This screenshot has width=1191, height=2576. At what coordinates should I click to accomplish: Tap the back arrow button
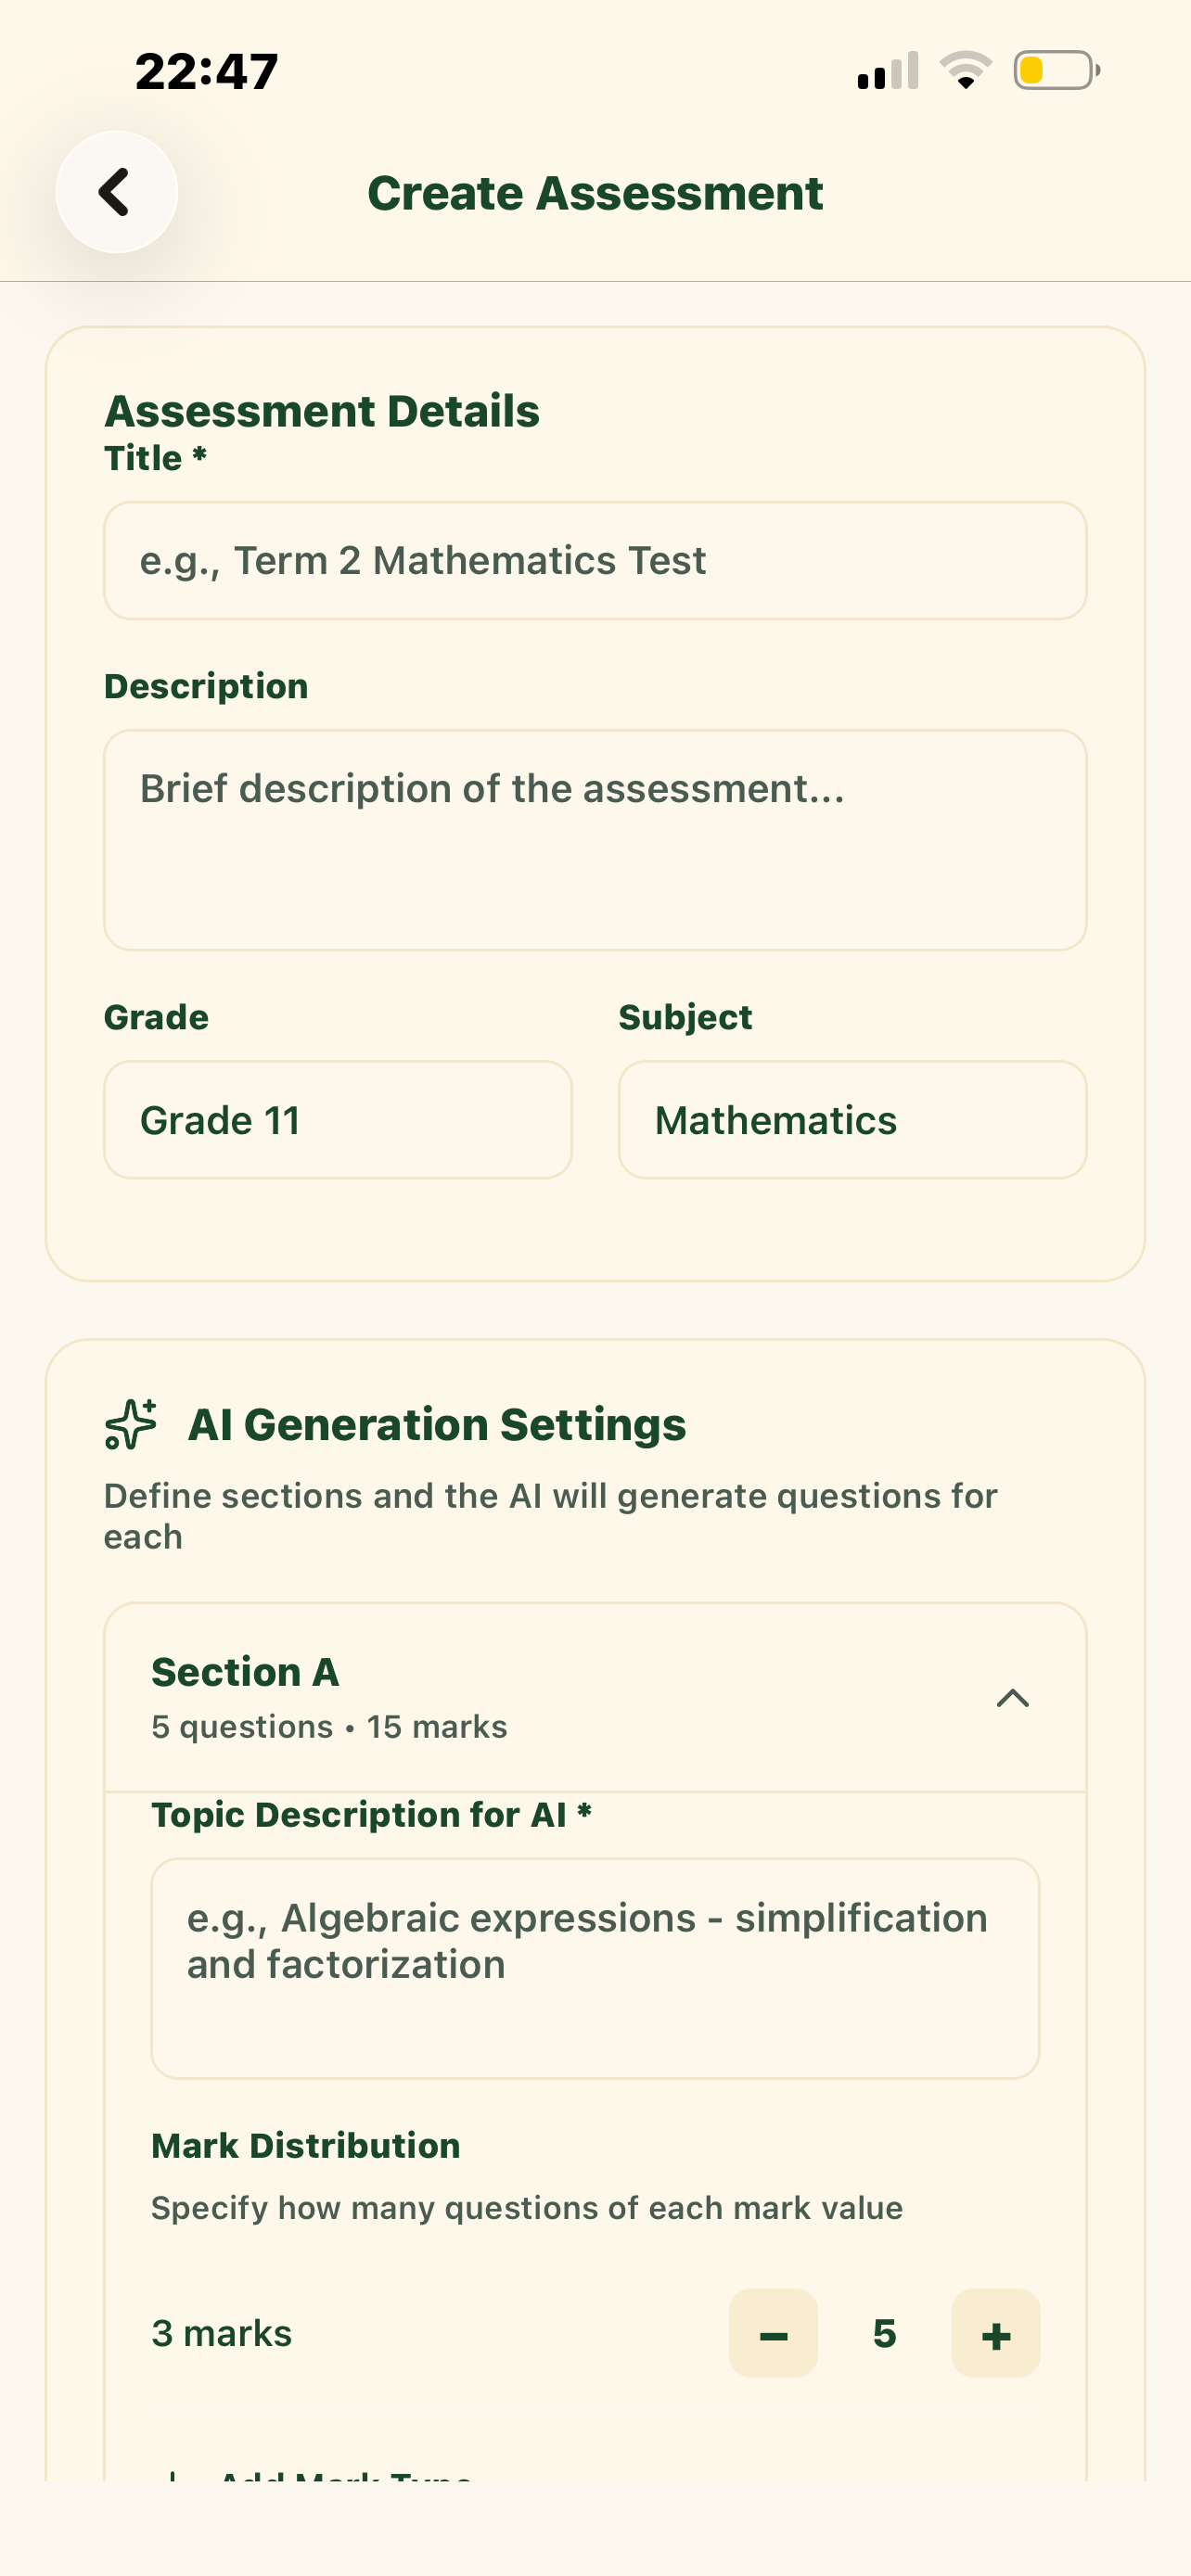pyautogui.click(x=117, y=192)
